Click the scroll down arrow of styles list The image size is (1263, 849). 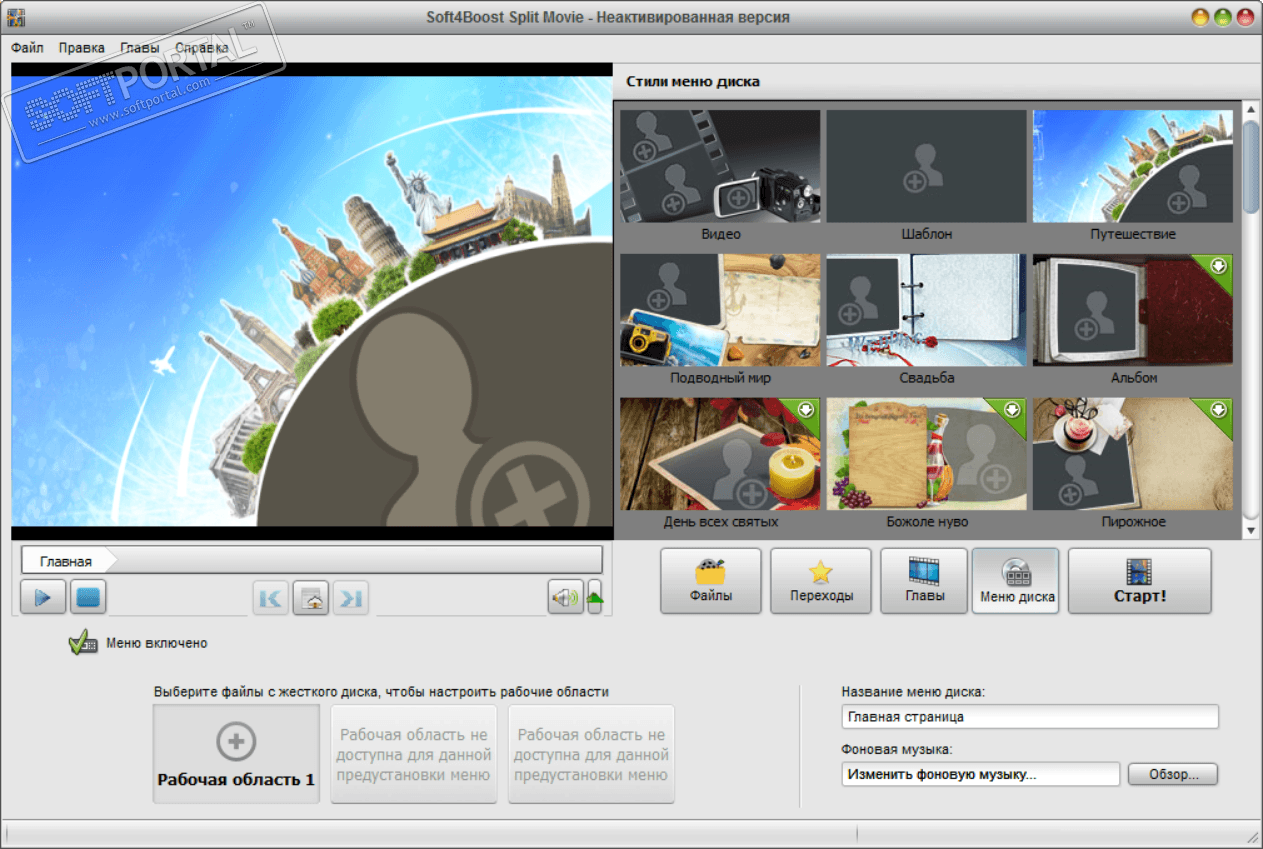[x=1251, y=531]
